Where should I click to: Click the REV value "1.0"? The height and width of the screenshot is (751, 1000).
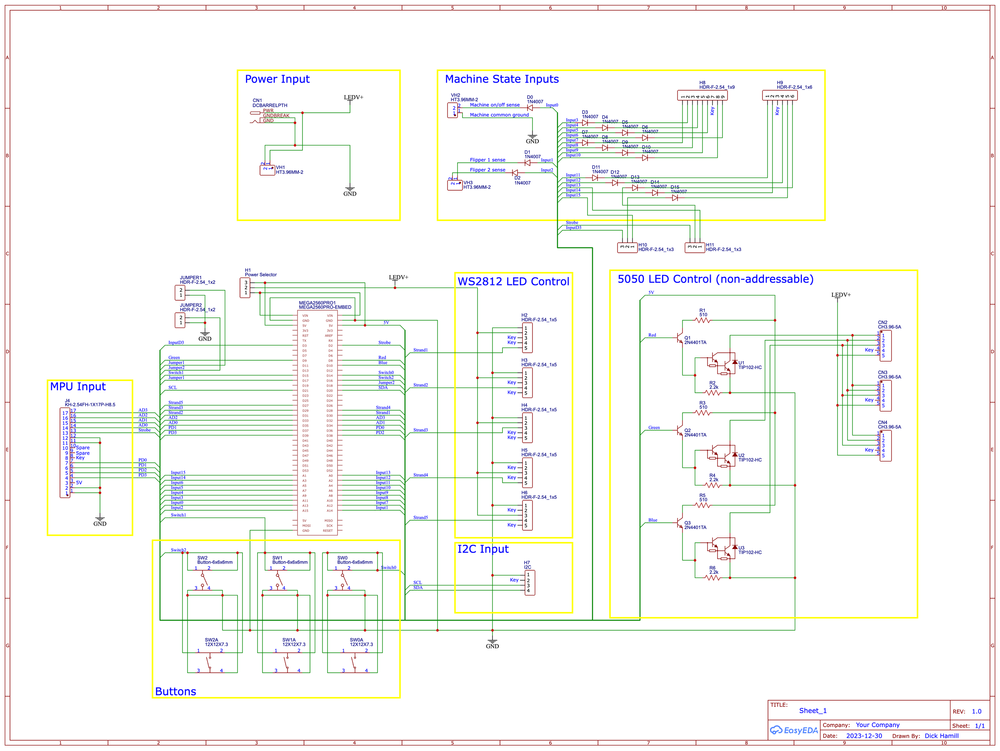pyautogui.click(x=976, y=711)
